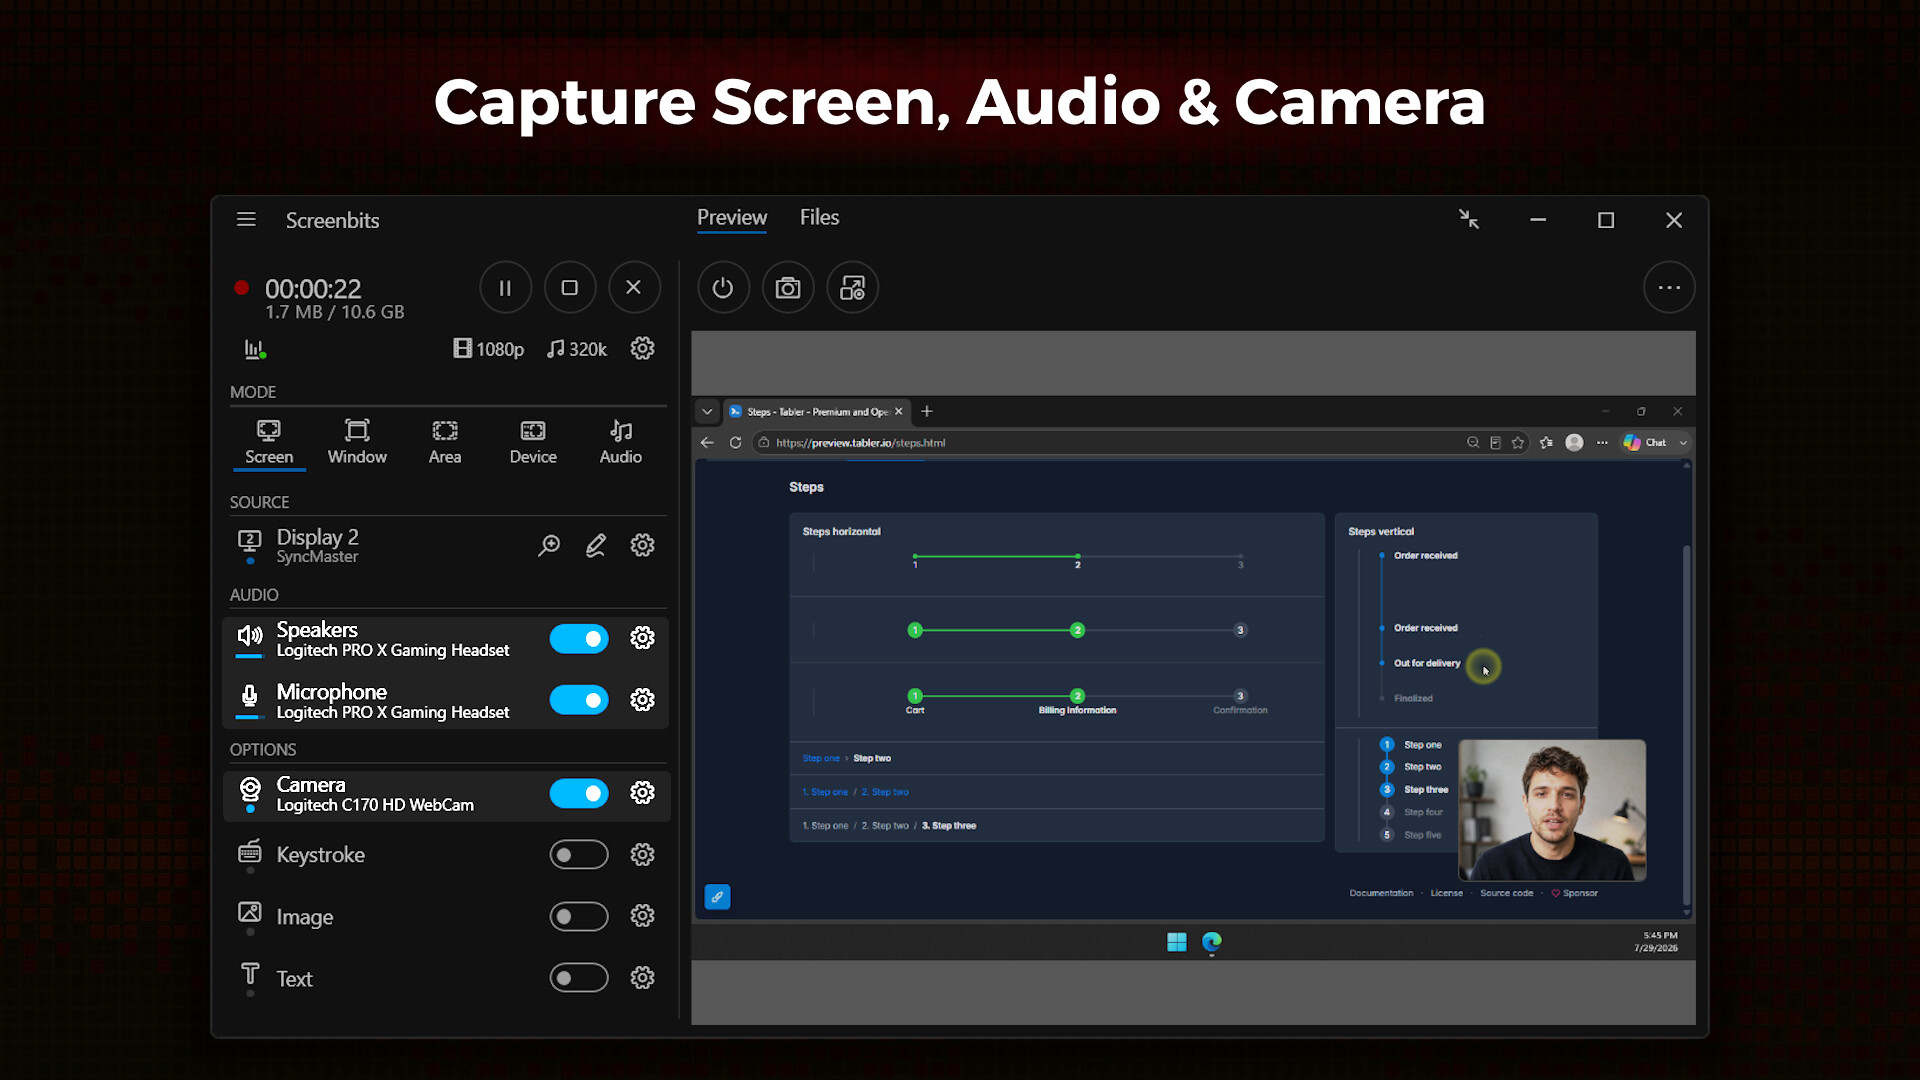Take a screenshot with the camera icon

pyautogui.click(x=788, y=288)
